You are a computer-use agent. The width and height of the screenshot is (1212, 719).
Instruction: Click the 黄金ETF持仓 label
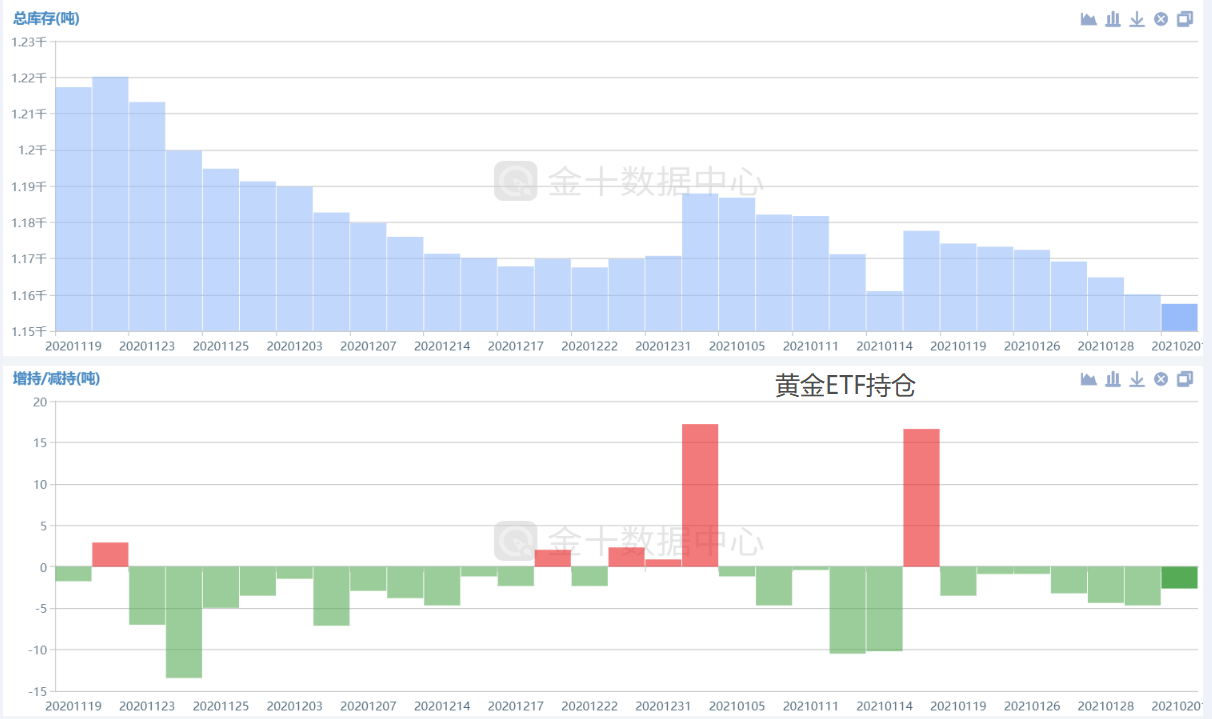click(x=845, y=386)
